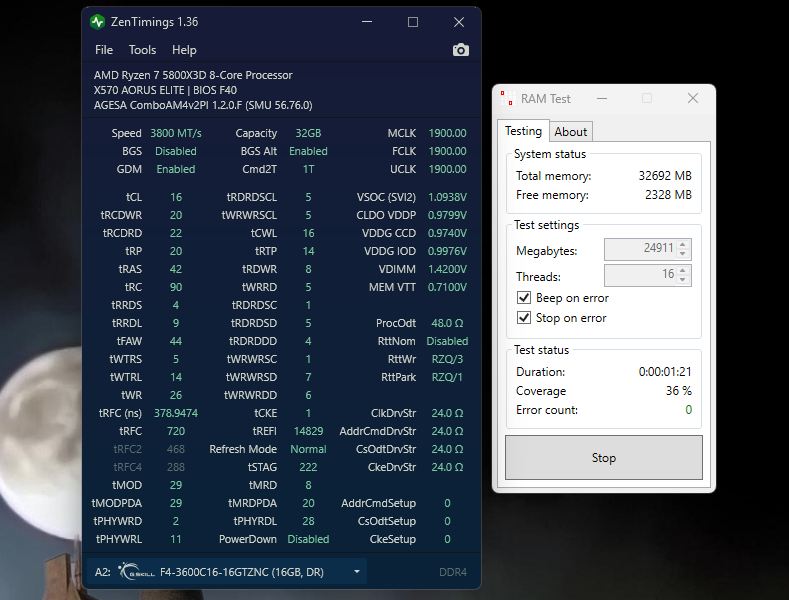This screenshot has width=789, height=600.
Task: Click the tREFI value 14829
Action: [308, 431]
